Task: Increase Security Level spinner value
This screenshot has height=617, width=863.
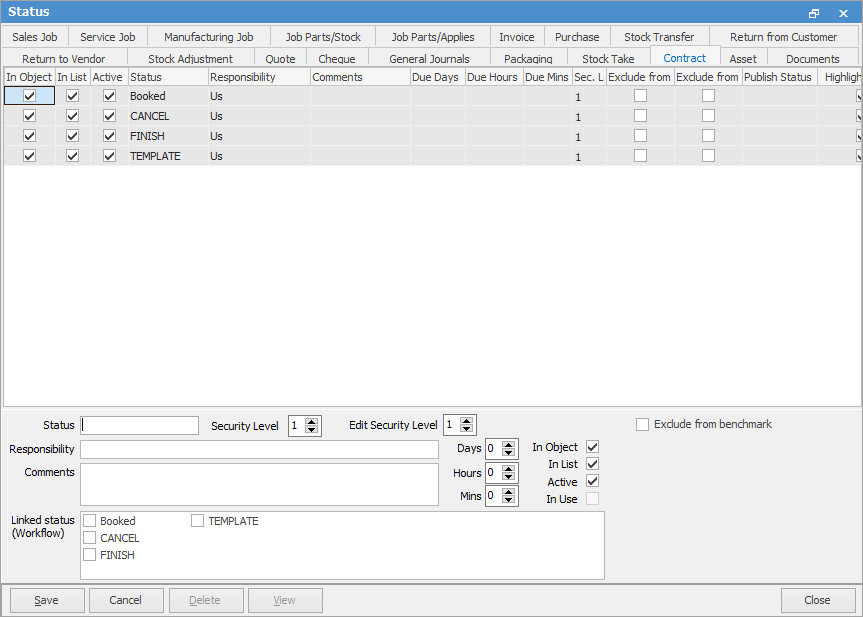Action: point(312,421)
